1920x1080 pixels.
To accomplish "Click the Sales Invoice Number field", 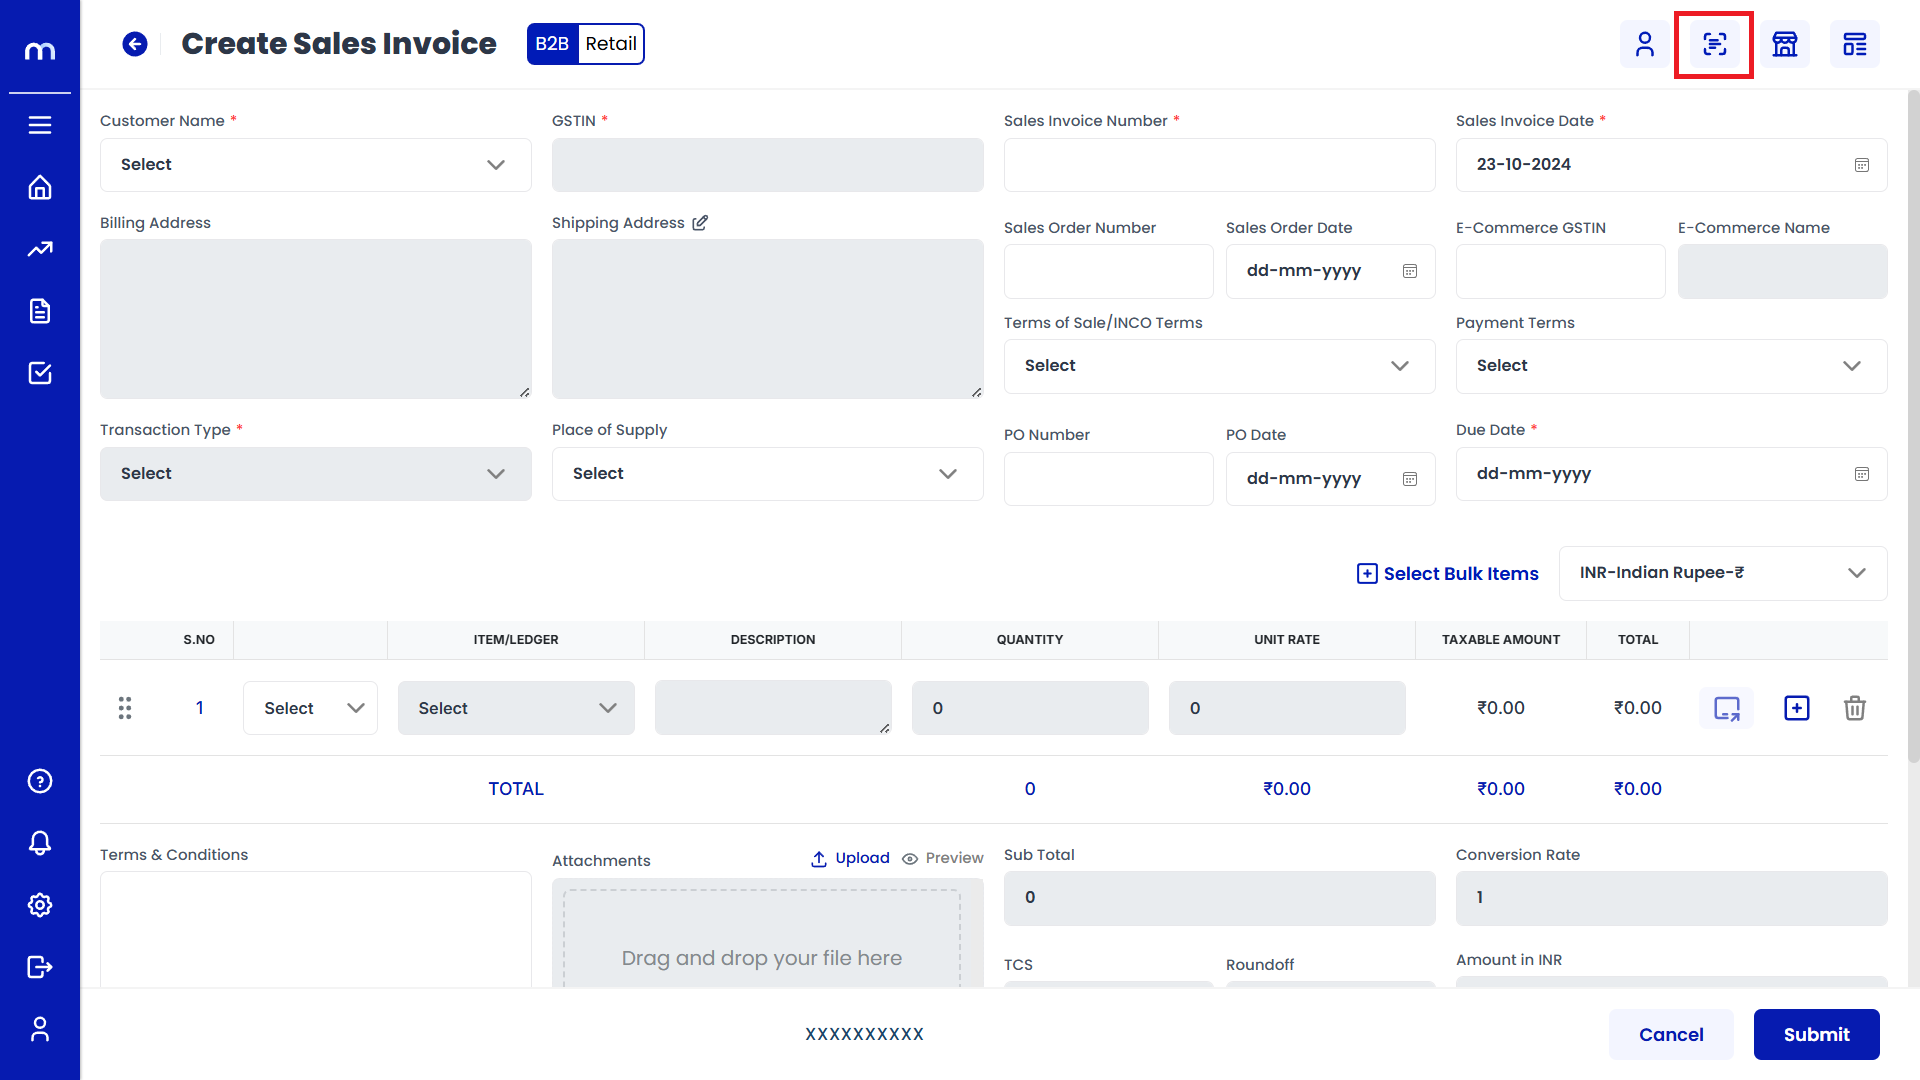I will [x=1219, y=165].
